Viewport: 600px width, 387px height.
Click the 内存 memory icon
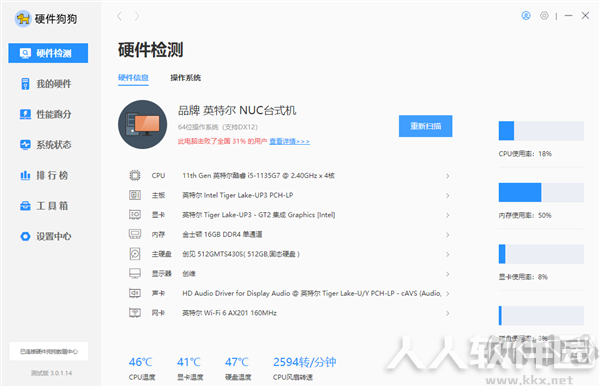(x=135, y=234)
